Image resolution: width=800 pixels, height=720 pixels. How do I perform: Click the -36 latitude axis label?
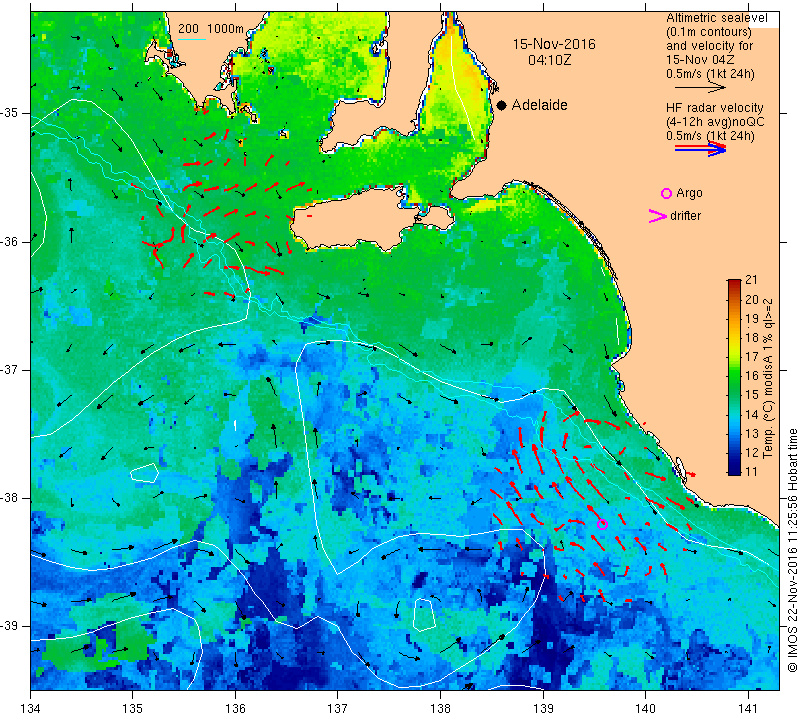[12, 241]
